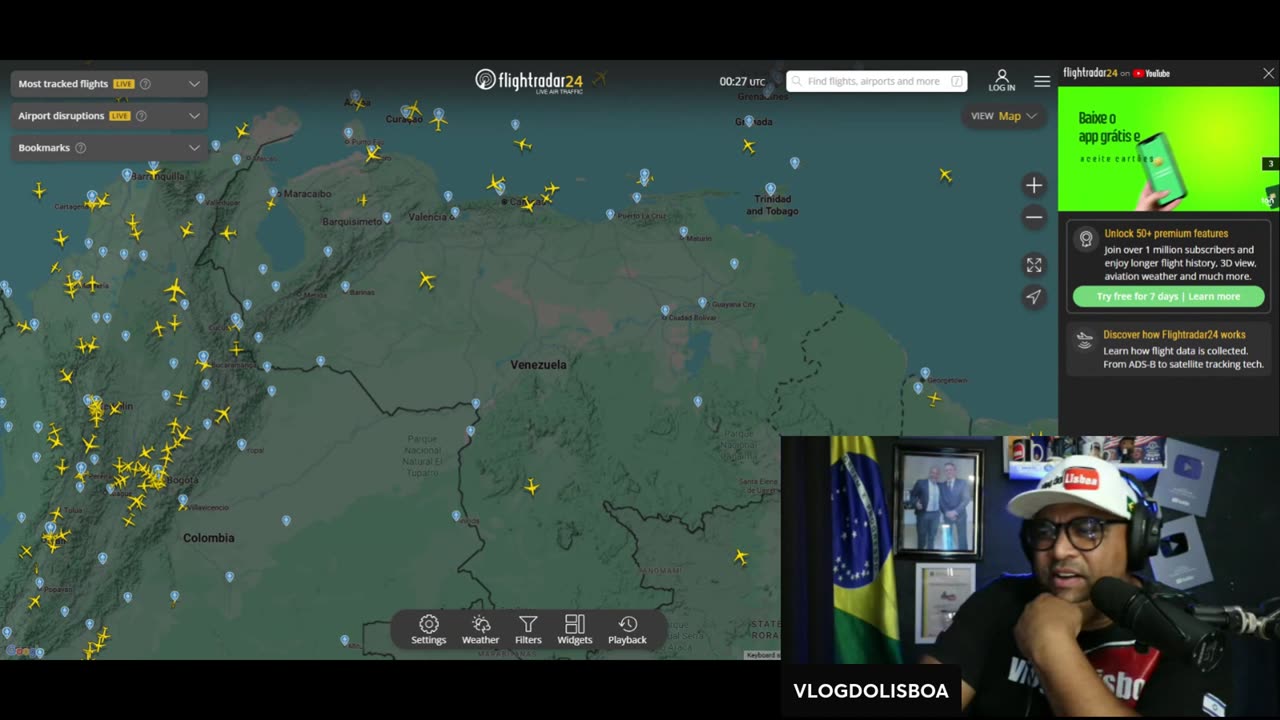Open help icon beside Airport disruptions

(x=141, y=116)
